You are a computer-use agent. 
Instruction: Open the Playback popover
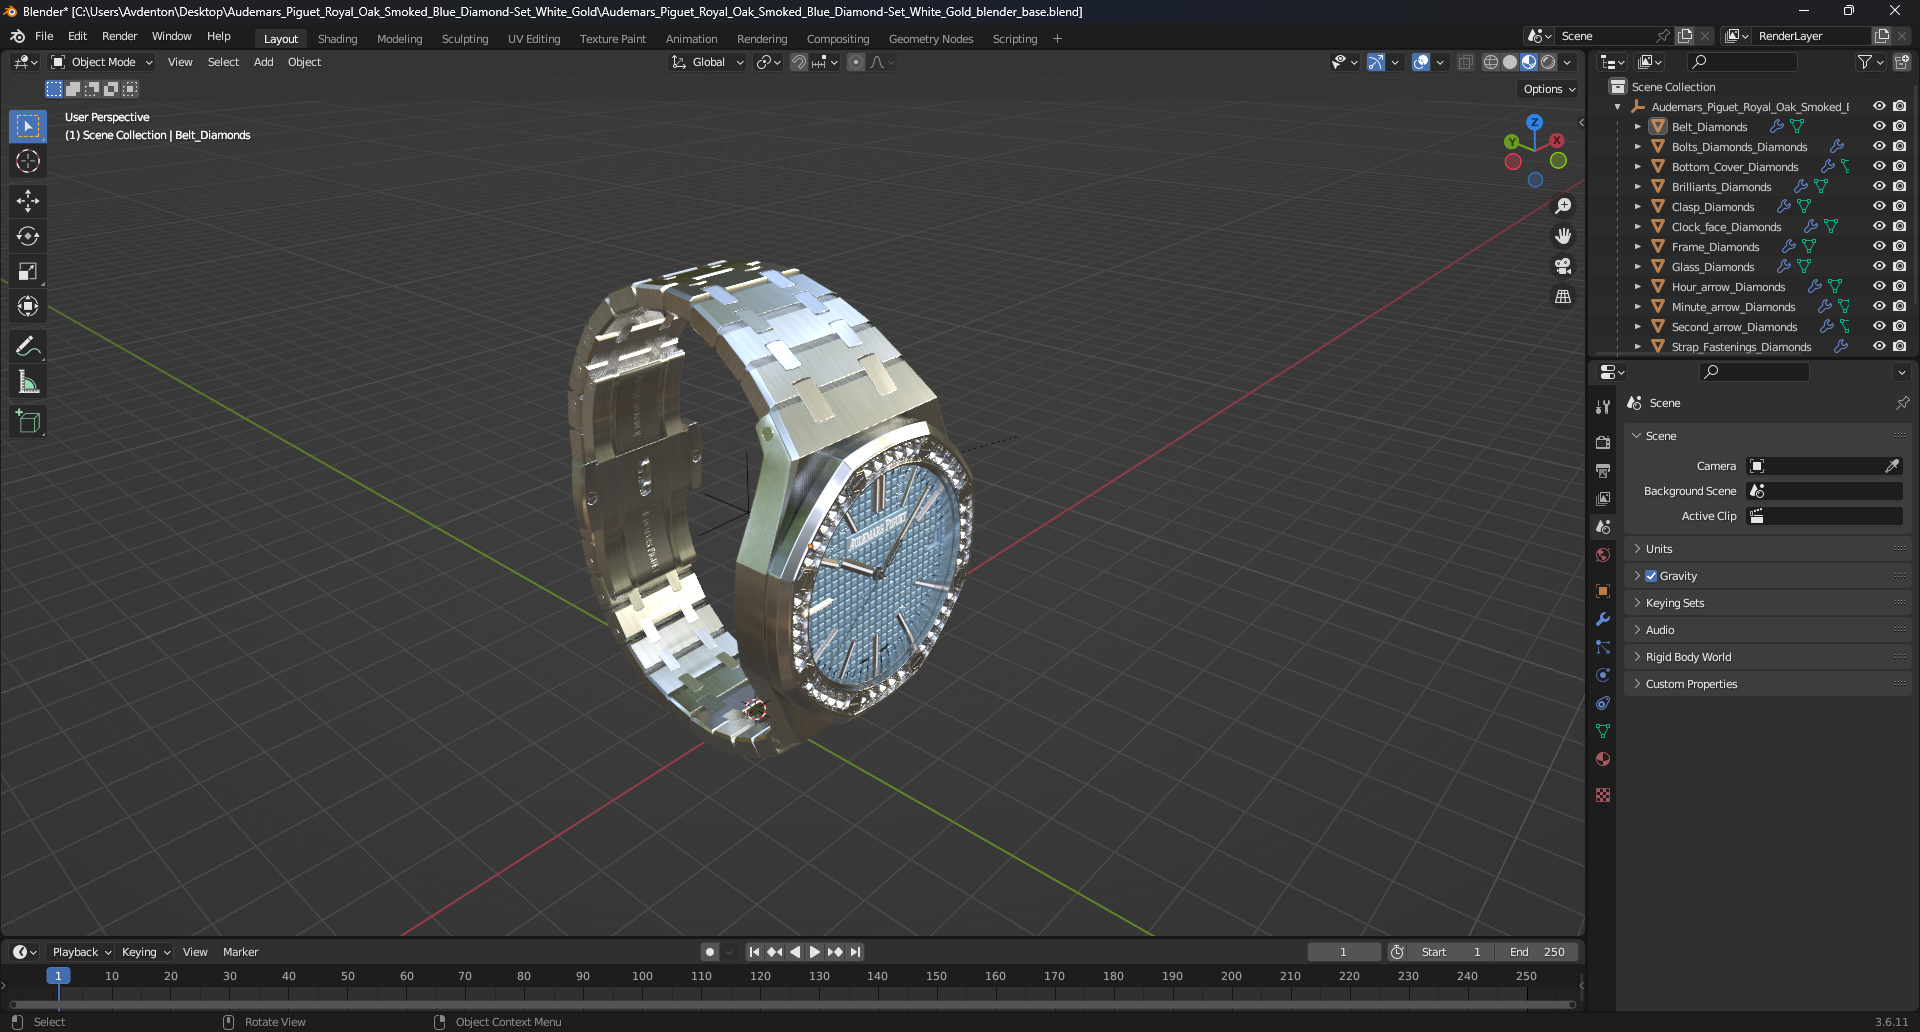(x=81, y=952)
